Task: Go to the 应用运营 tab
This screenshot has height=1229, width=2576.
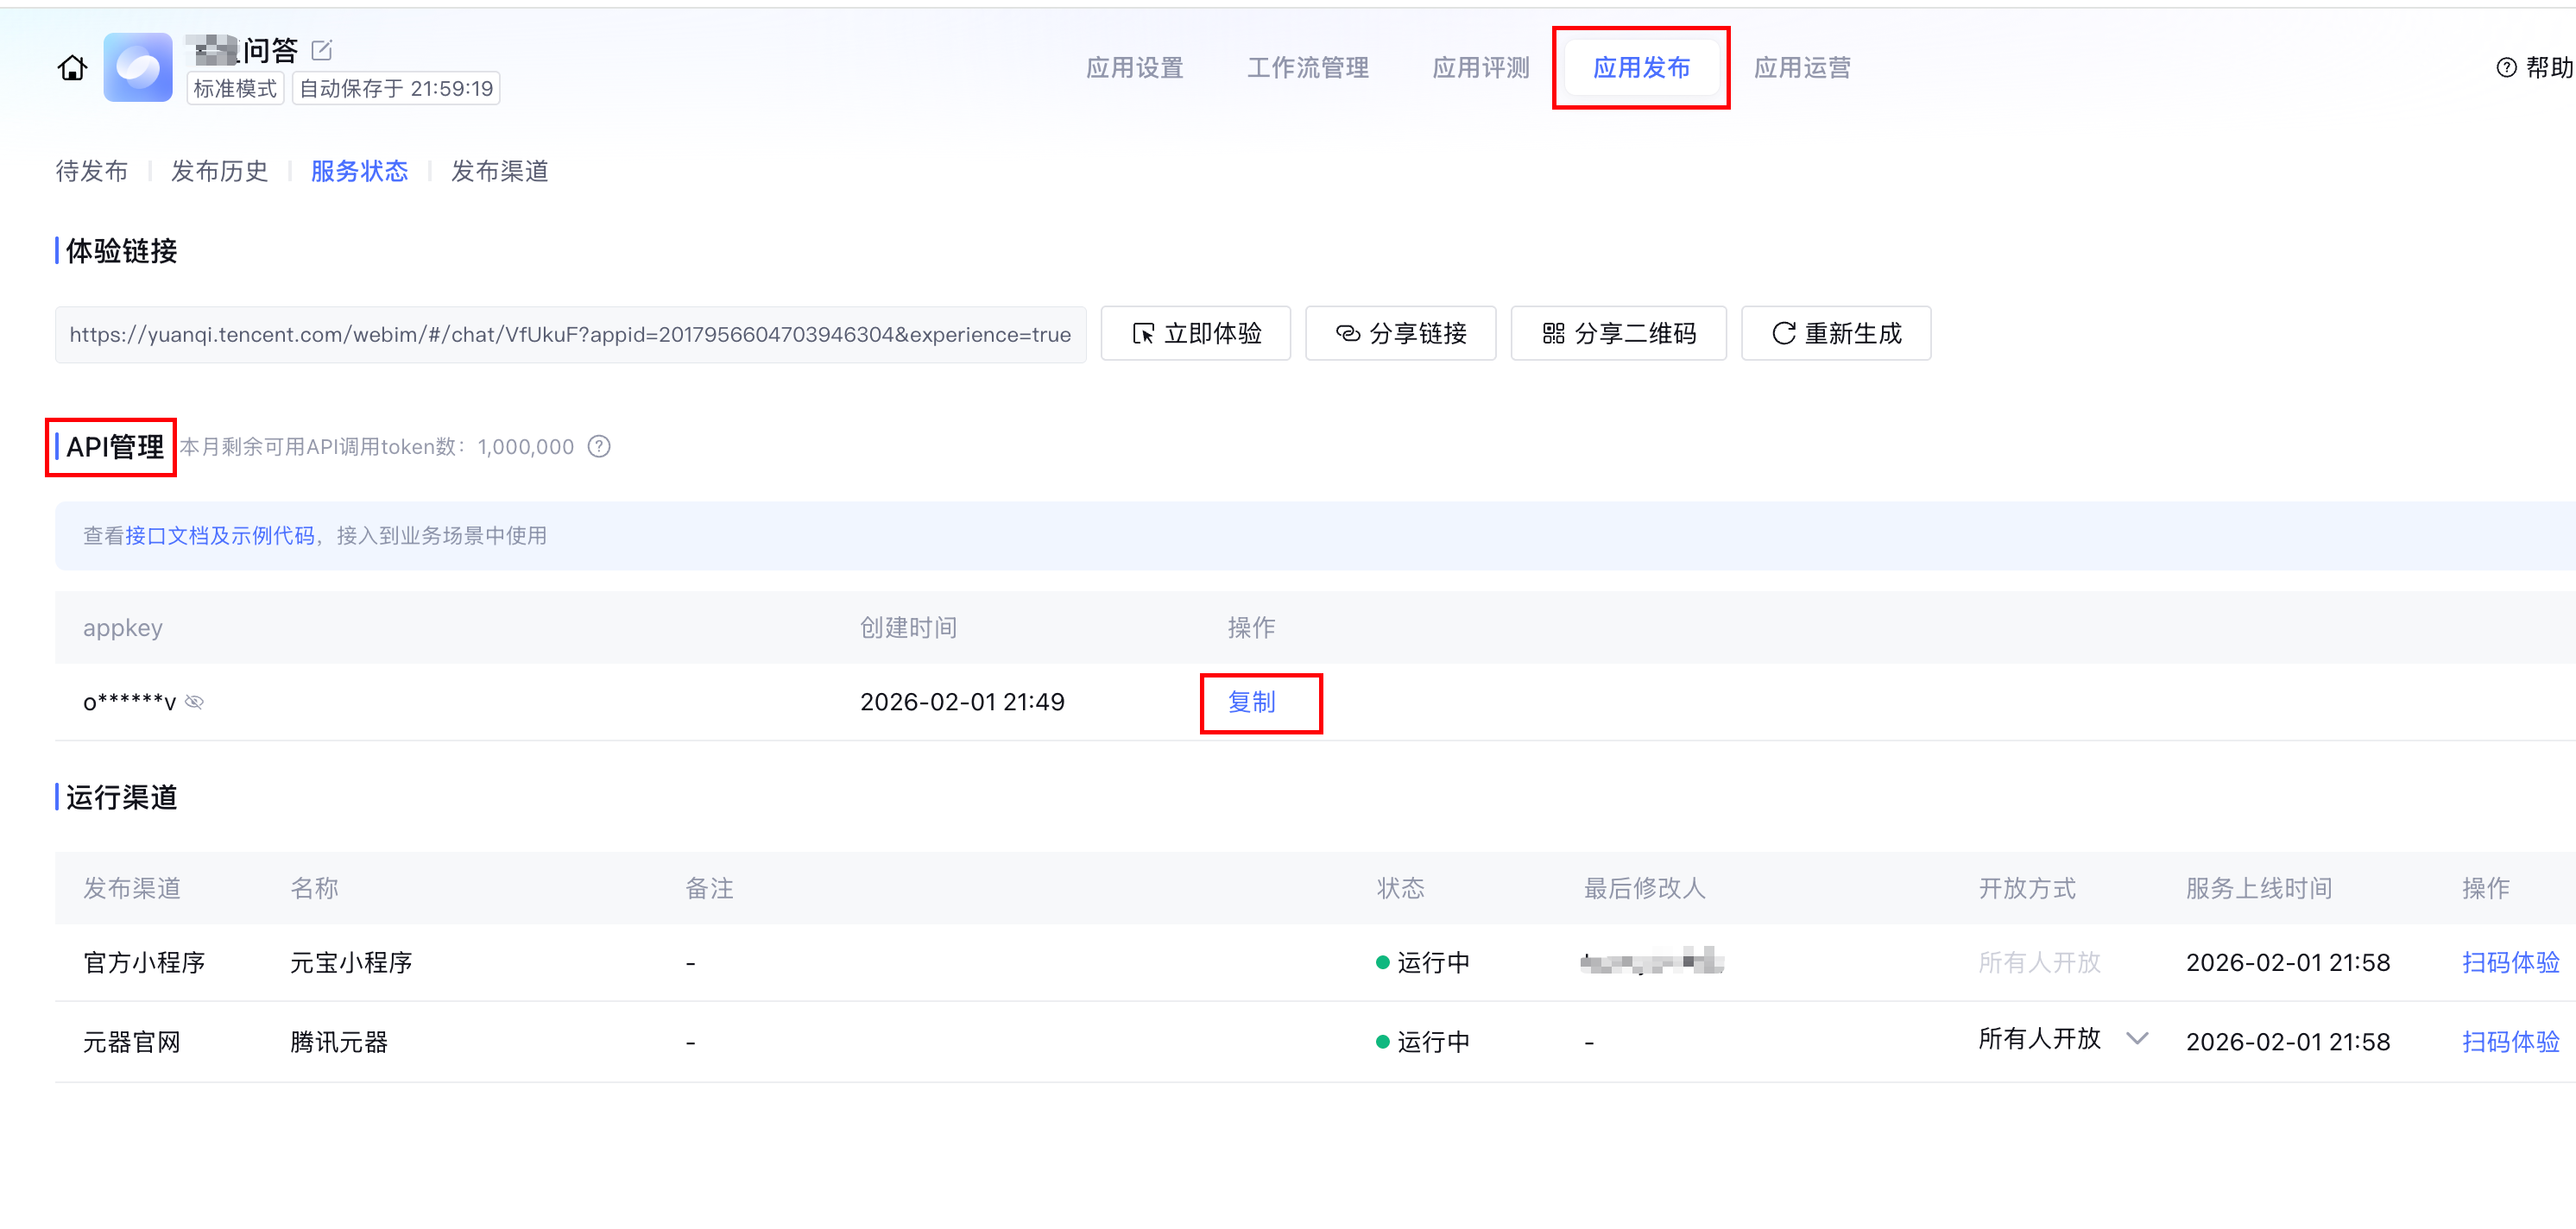Action: tap(1802, 68)
